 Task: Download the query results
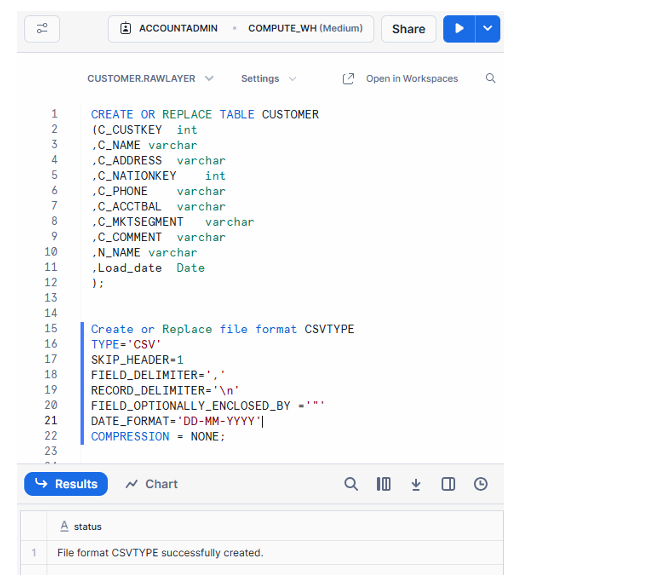click(416, 484)
